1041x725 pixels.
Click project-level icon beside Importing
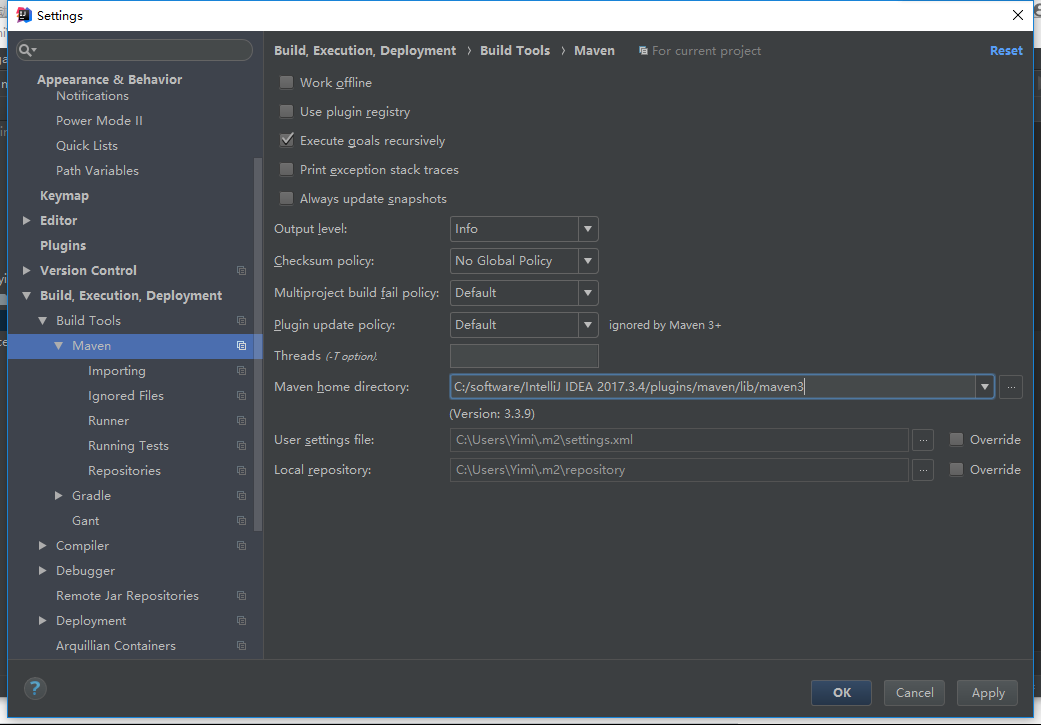pos(242,371)
